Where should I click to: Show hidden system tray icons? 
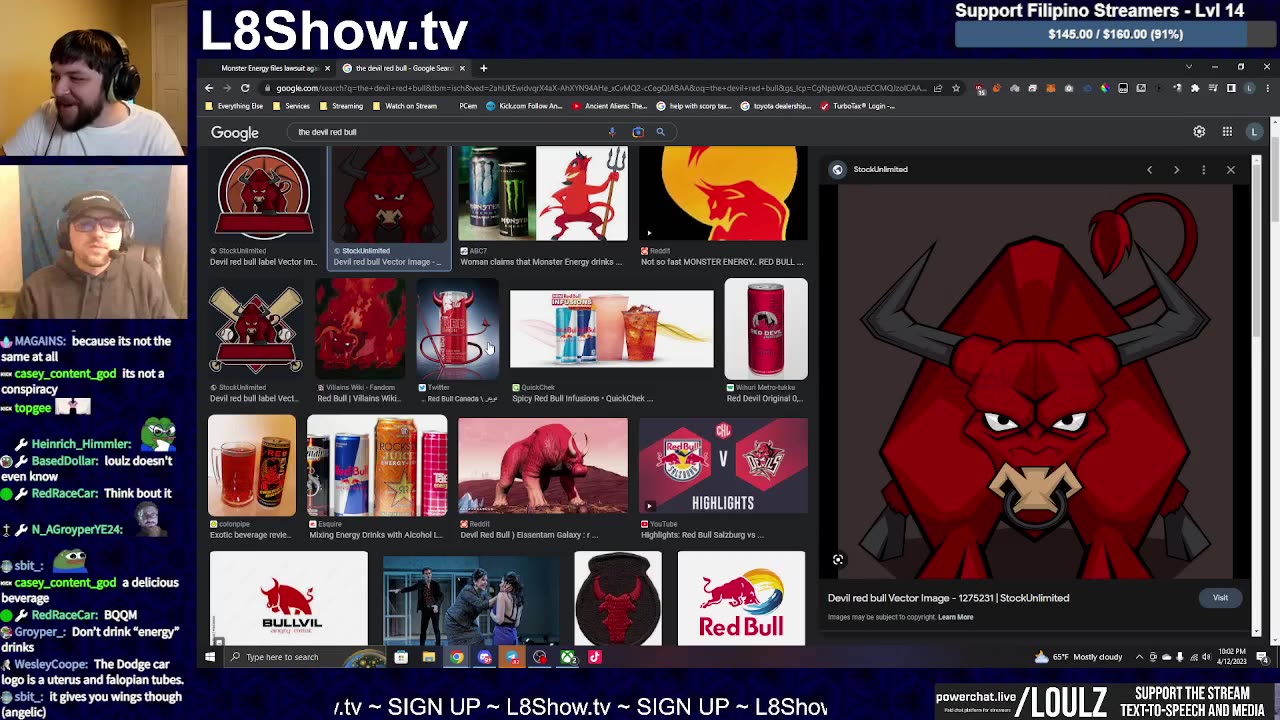click(1139, 657)
